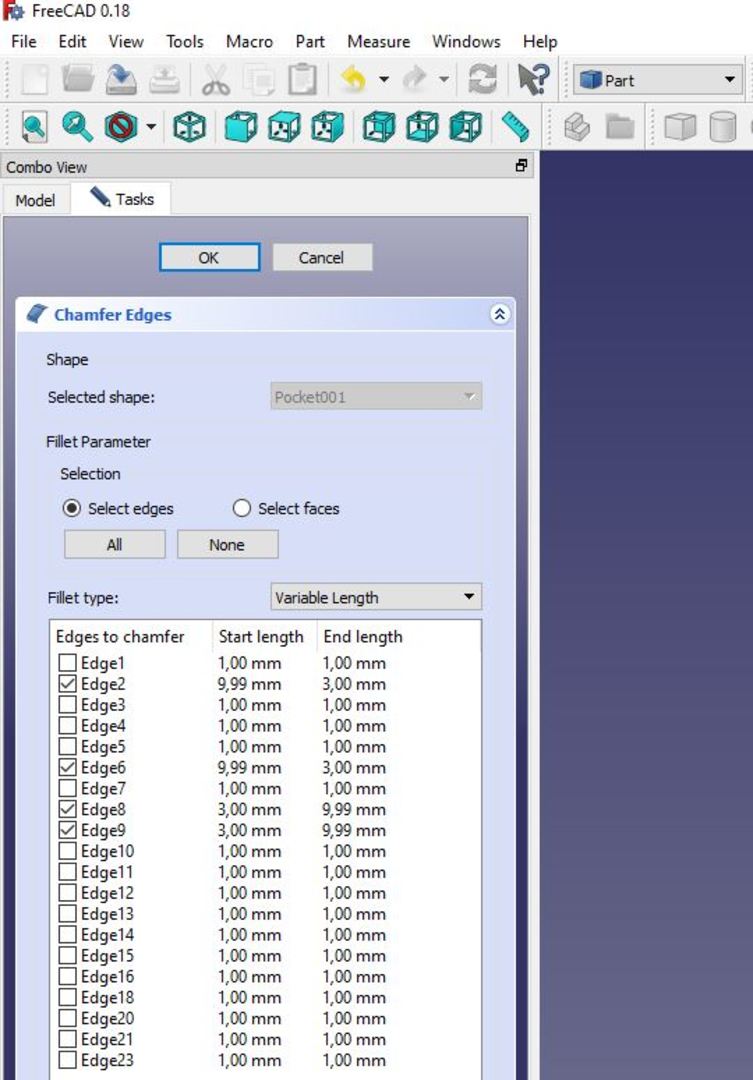The height and width of the screenshot is (1080, 753).
Task: Set rear view cube icon
Action: pyautogui.click(x=379, y=127)
